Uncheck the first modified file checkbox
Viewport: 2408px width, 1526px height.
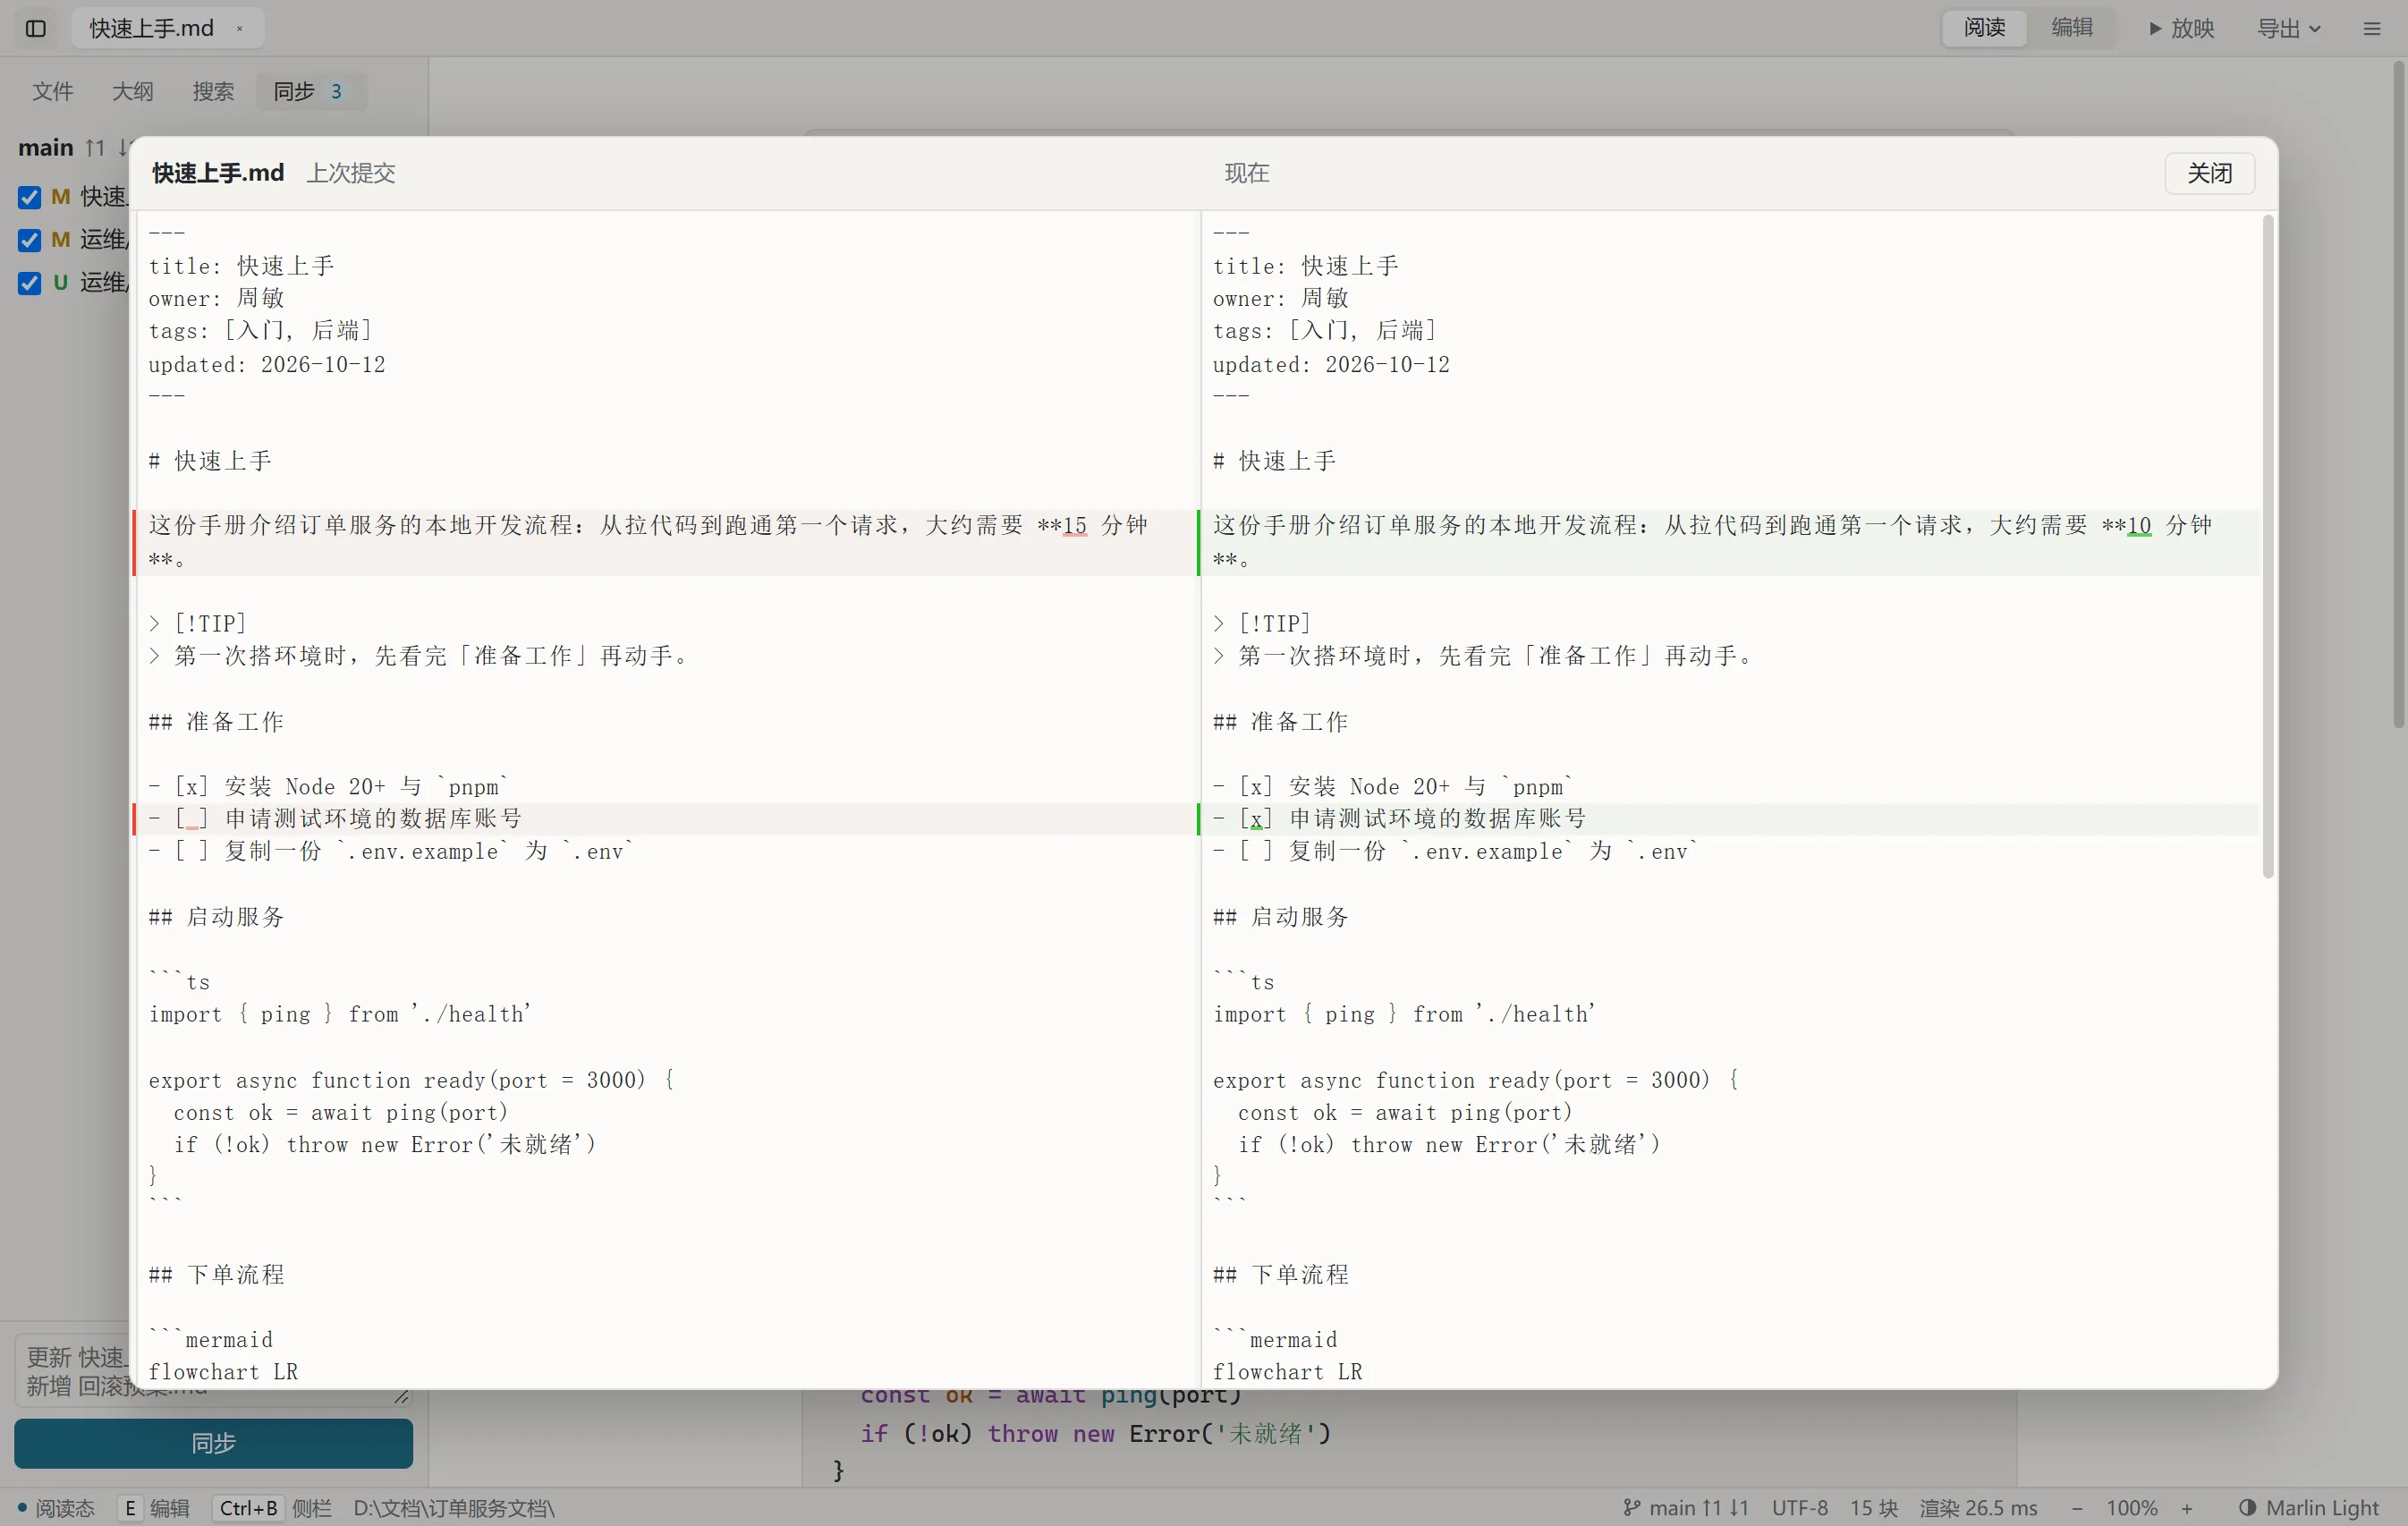point(30,197)
